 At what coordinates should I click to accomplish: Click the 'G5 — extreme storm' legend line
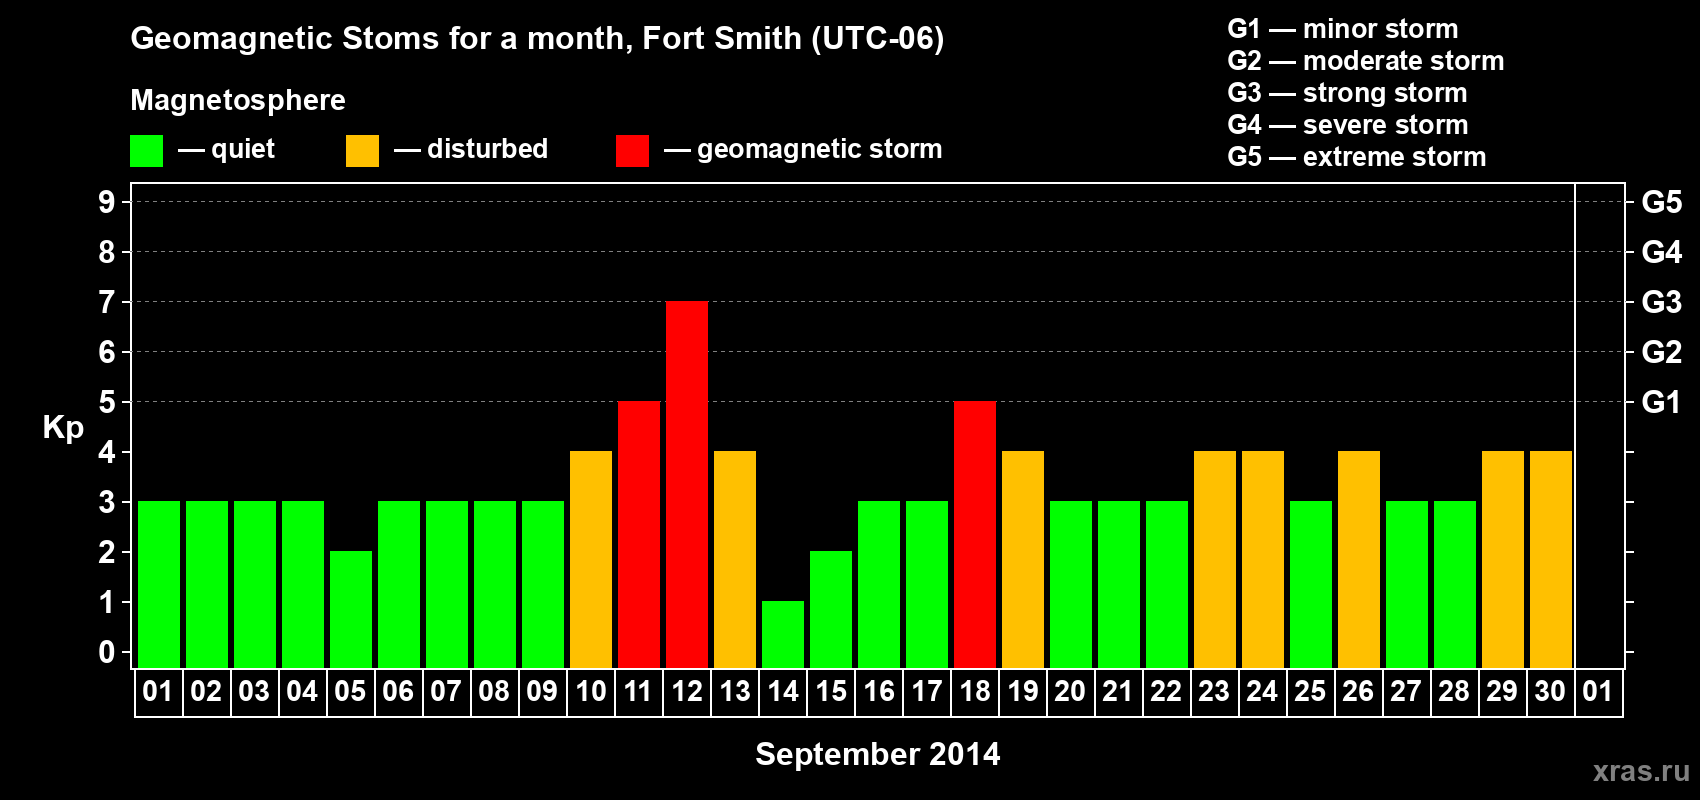[x=1357, y=157]
